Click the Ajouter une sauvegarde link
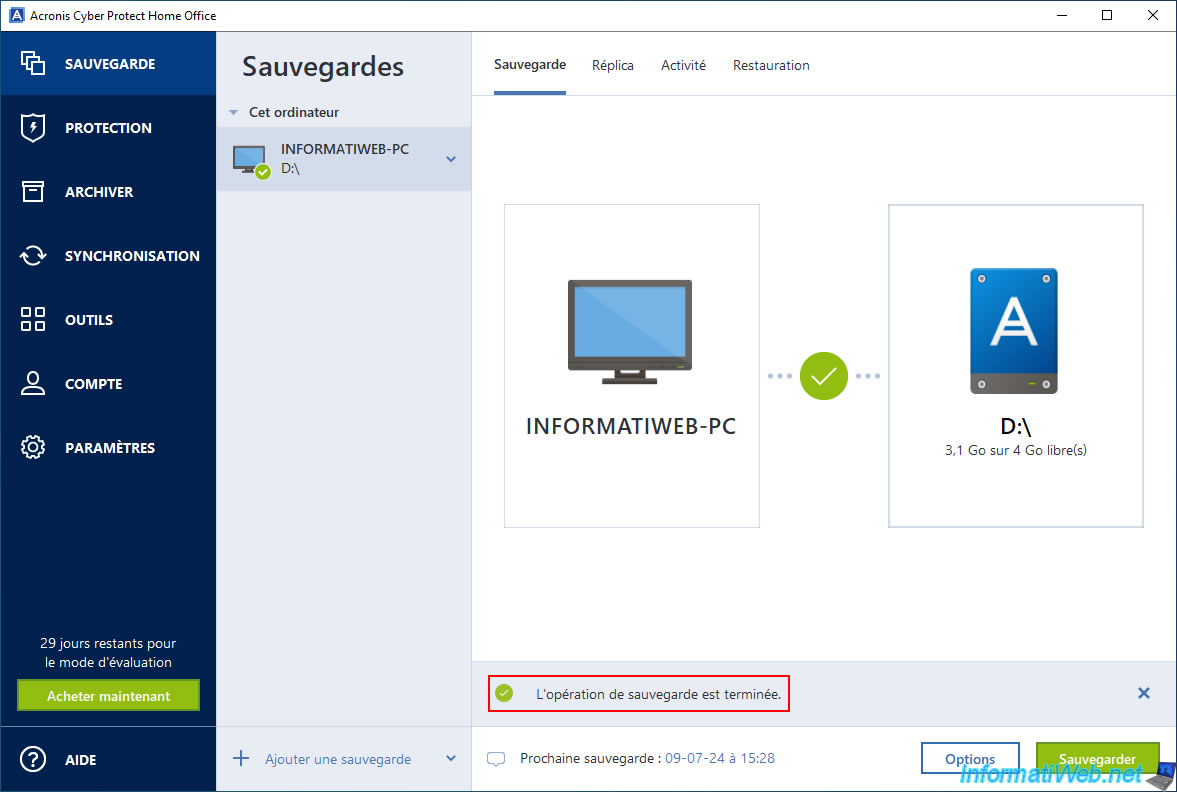The width and height of the screenshot is (1177, 792). 338,759
